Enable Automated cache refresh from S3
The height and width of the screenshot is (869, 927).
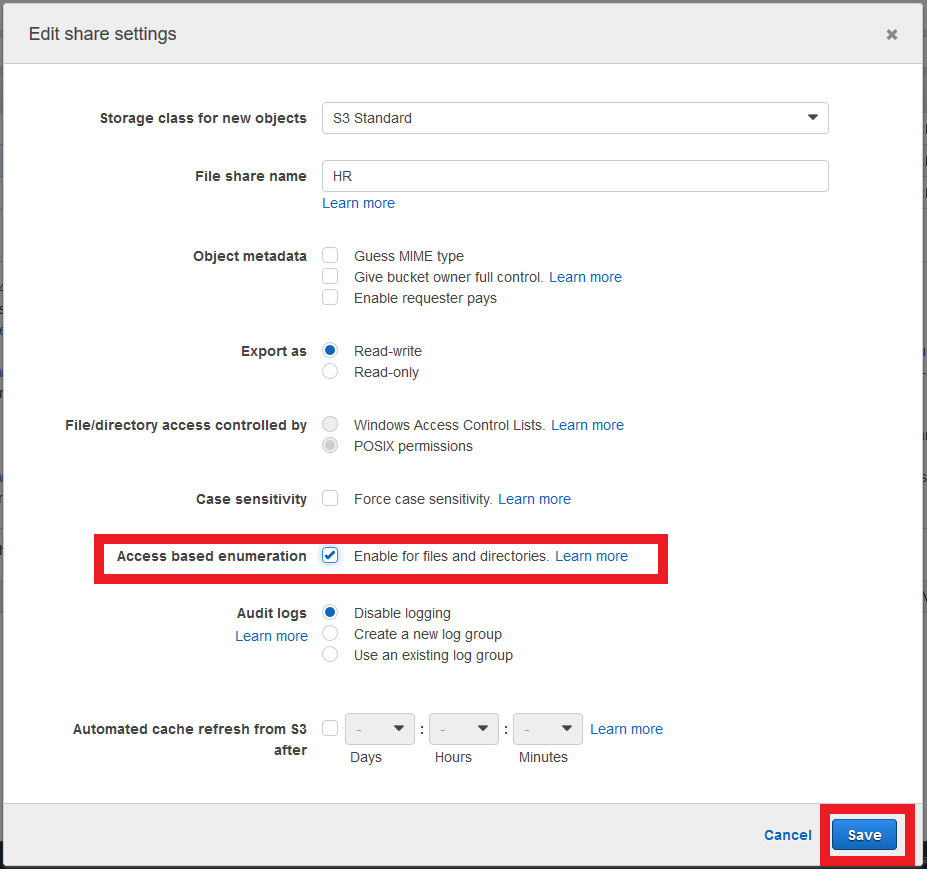click(x=330, y=728)
